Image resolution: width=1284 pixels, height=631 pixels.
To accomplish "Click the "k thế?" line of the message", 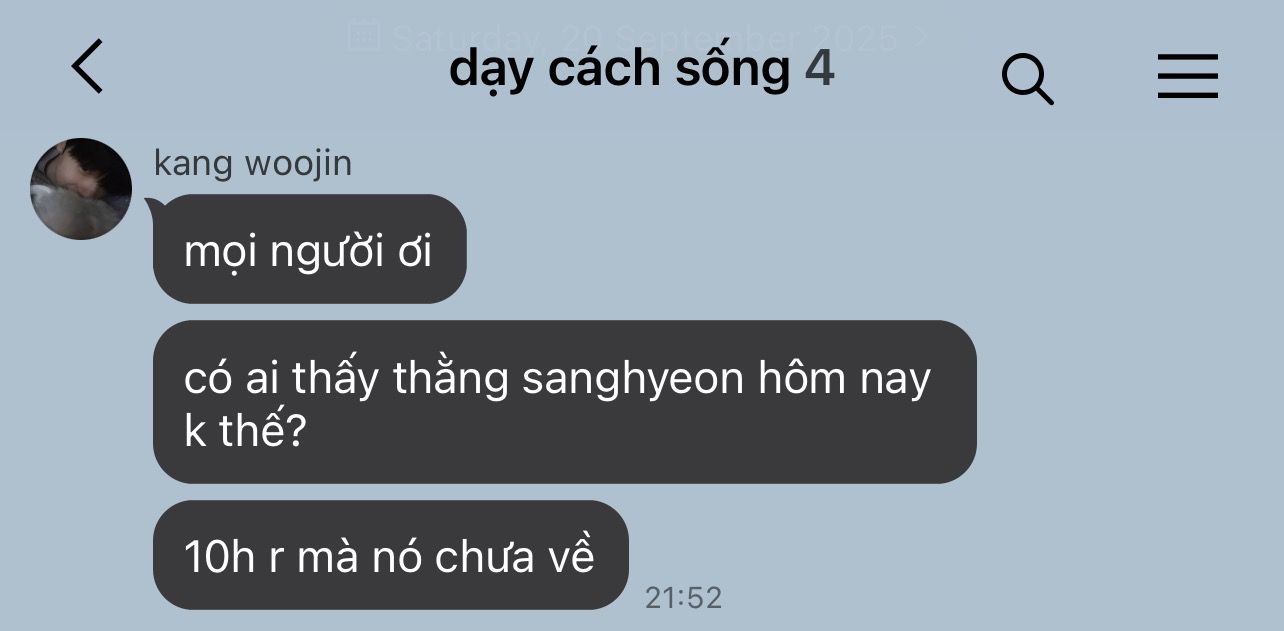I will 244,434.
